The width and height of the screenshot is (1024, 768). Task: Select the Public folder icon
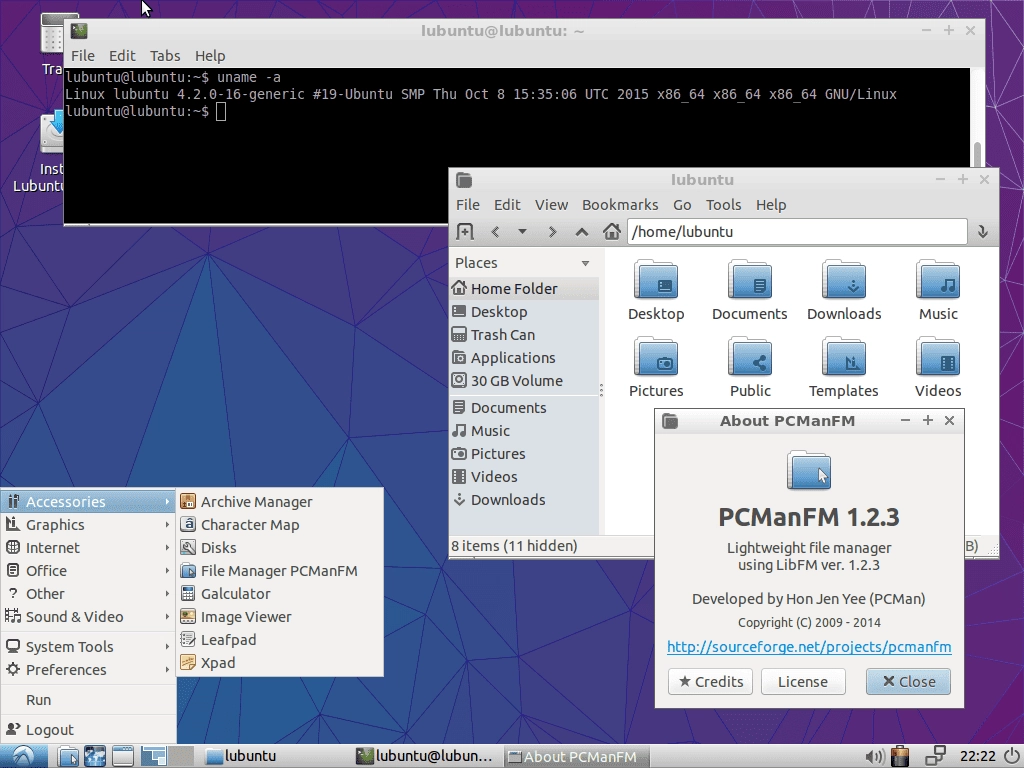750,358
